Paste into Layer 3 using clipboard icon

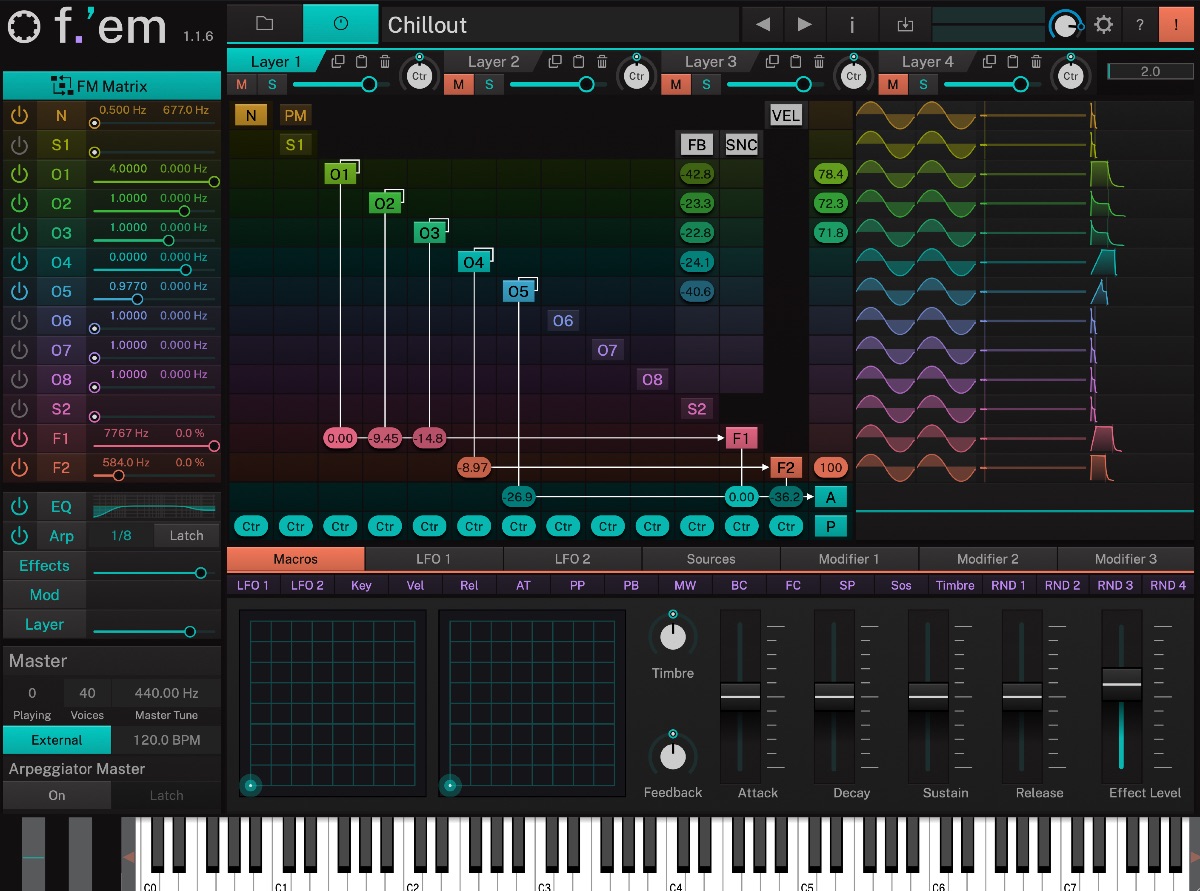pos(796,61)
